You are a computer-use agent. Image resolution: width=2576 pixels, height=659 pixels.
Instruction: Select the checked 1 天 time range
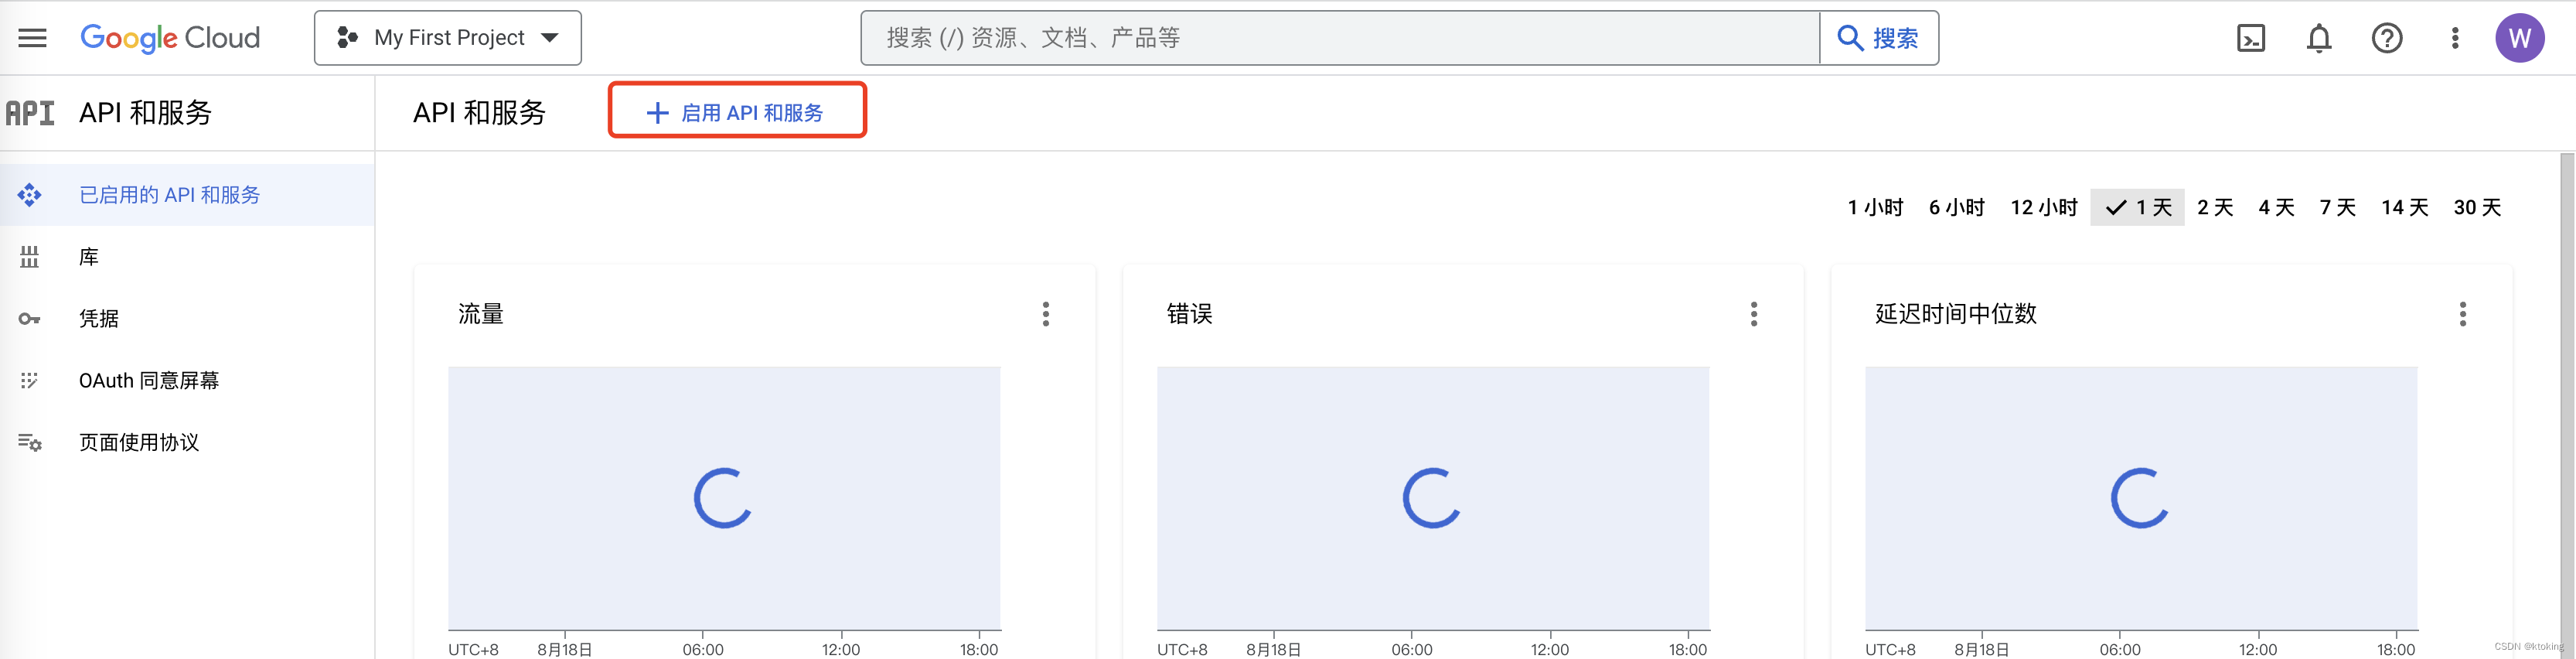(x=2137, y=207)
